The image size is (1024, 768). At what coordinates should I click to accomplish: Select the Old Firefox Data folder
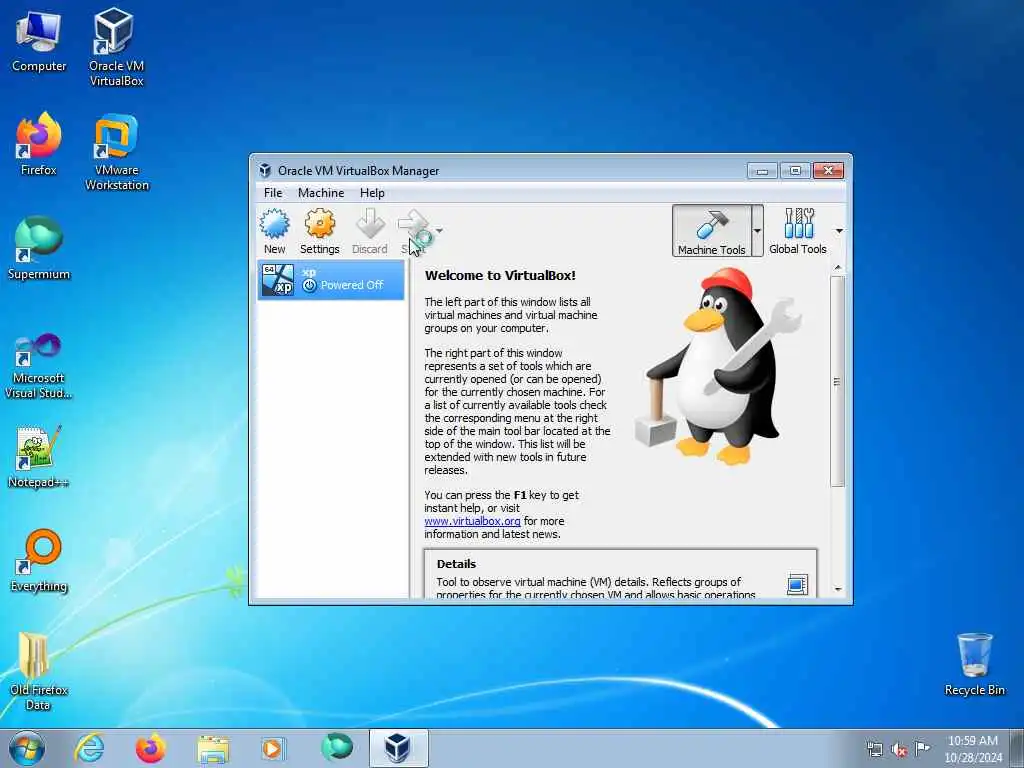(x=39, y=671)
